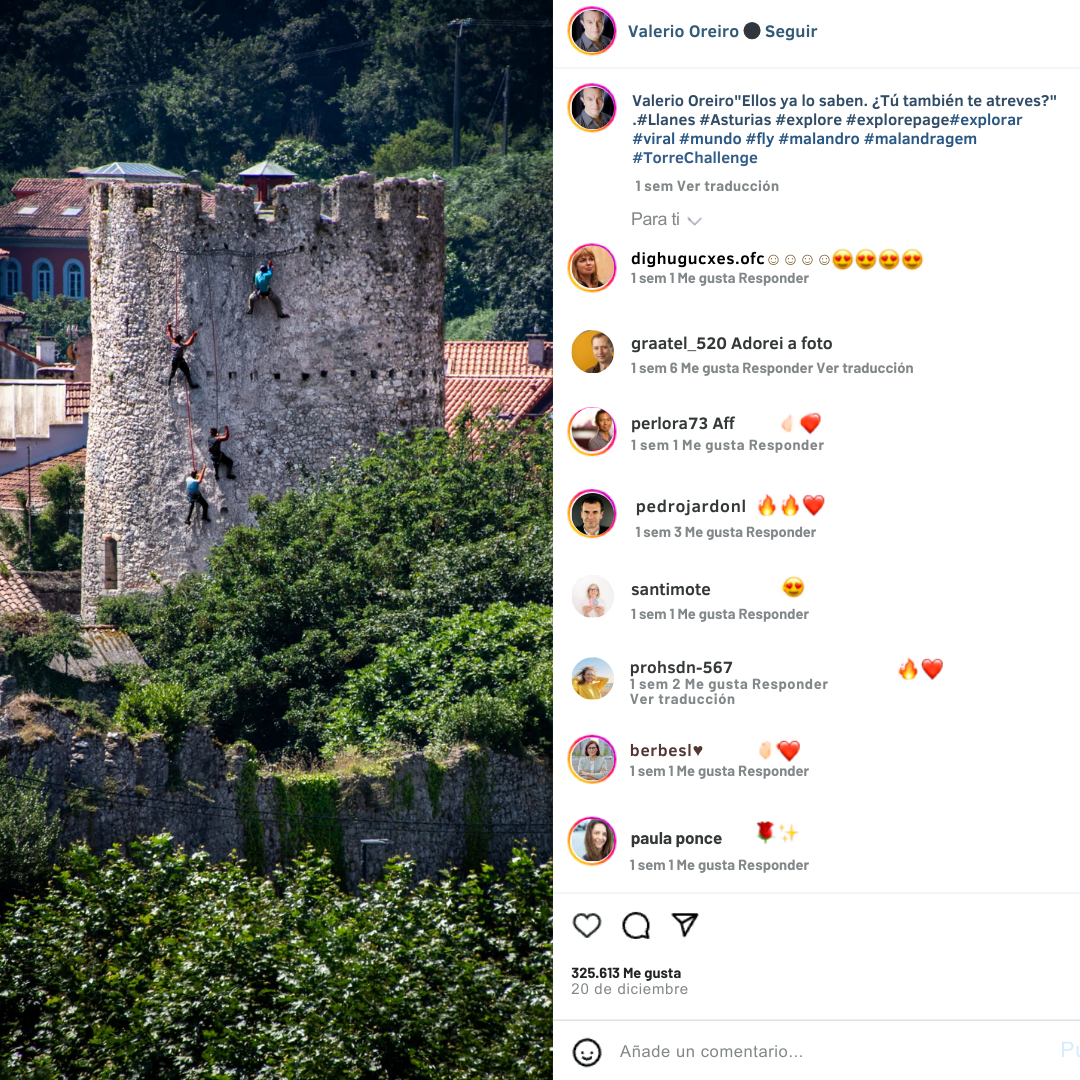Open the #Asturias hashtag

click(735, 120)
